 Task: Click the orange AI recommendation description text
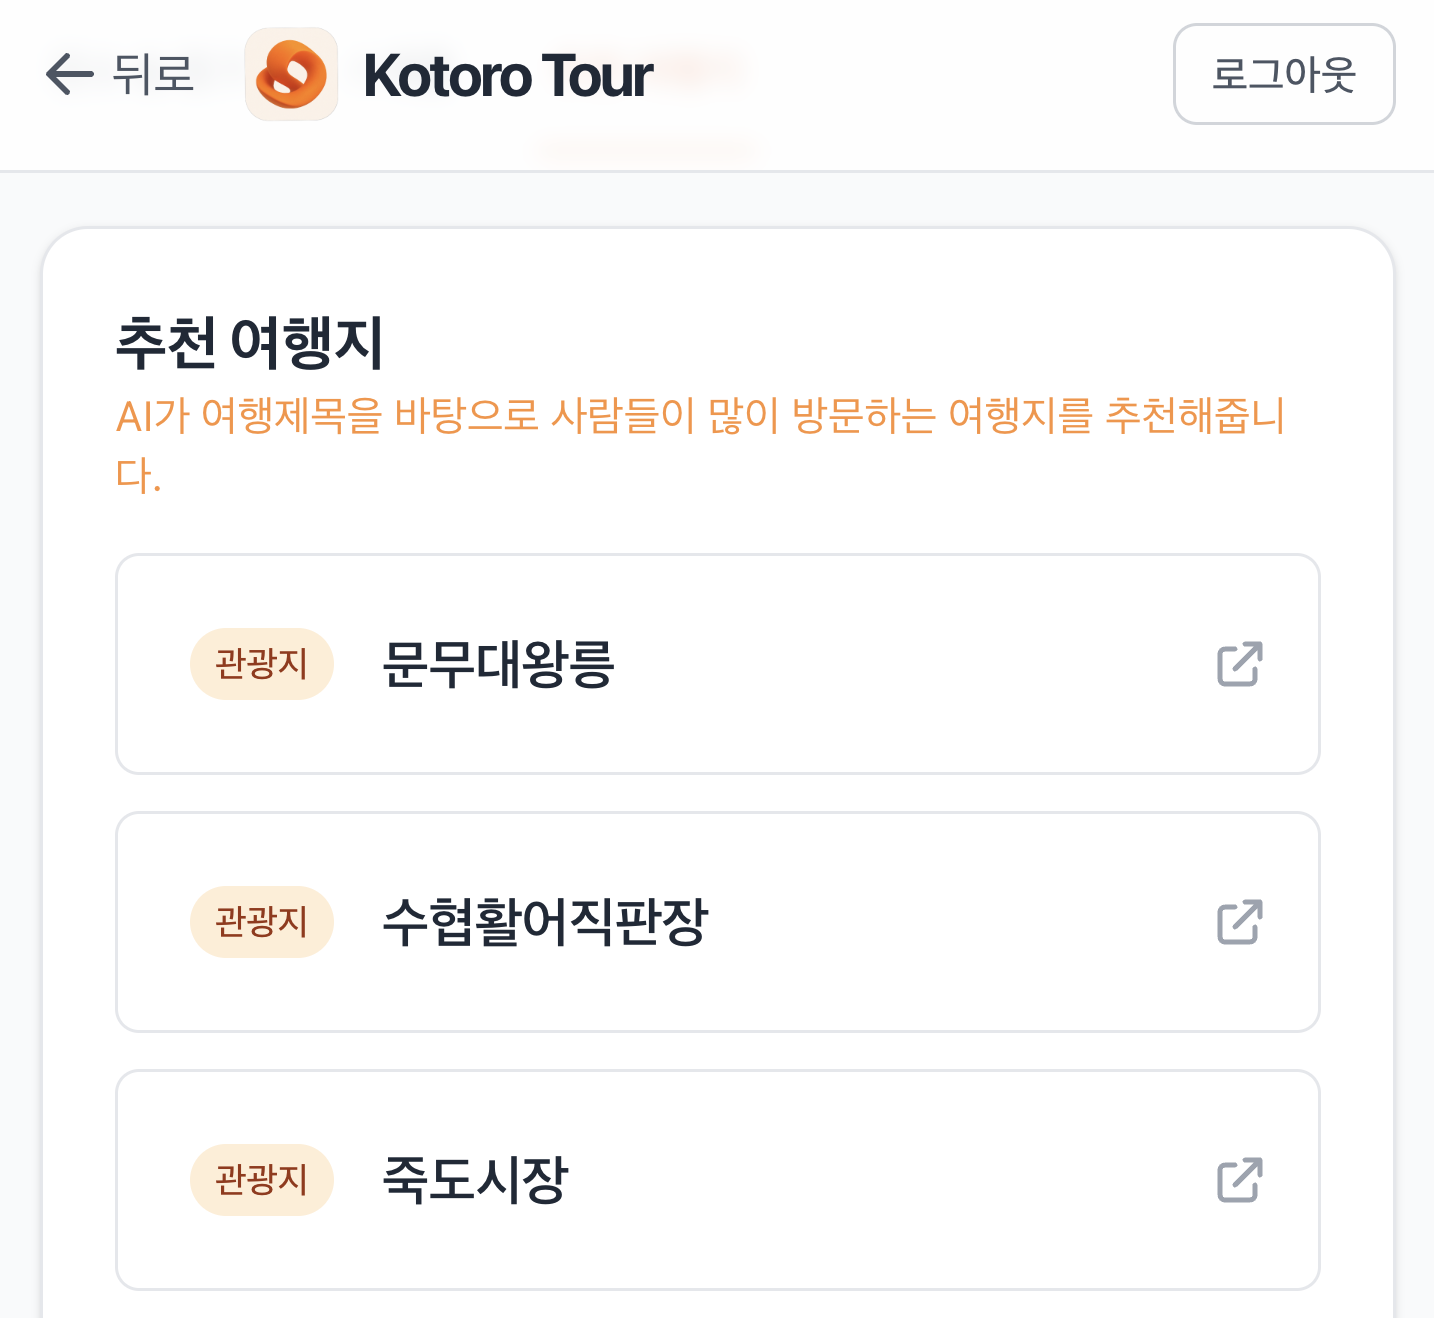pyautogui.click(x=700, y=416)
